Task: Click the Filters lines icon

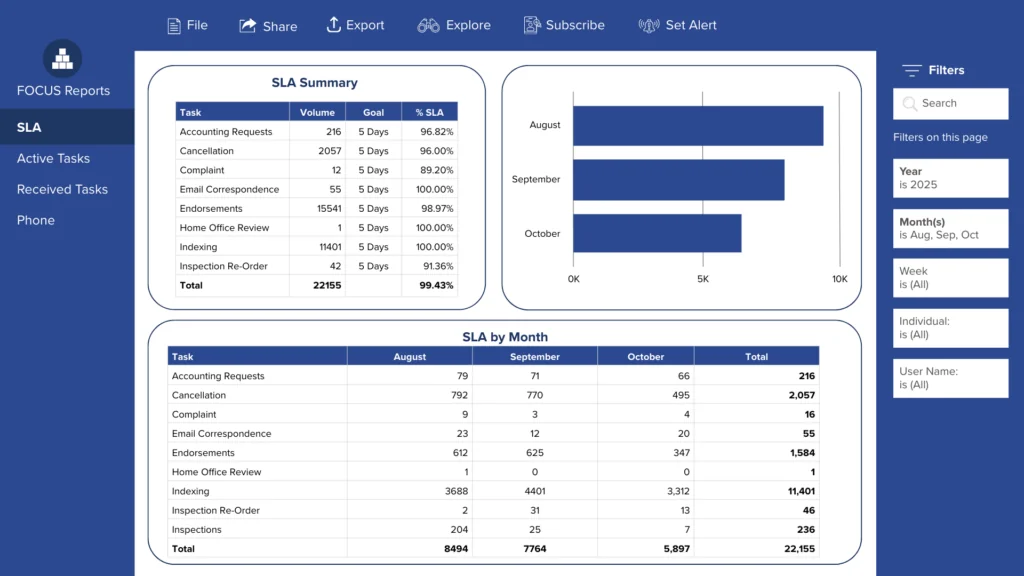Action: click(911, 70)
